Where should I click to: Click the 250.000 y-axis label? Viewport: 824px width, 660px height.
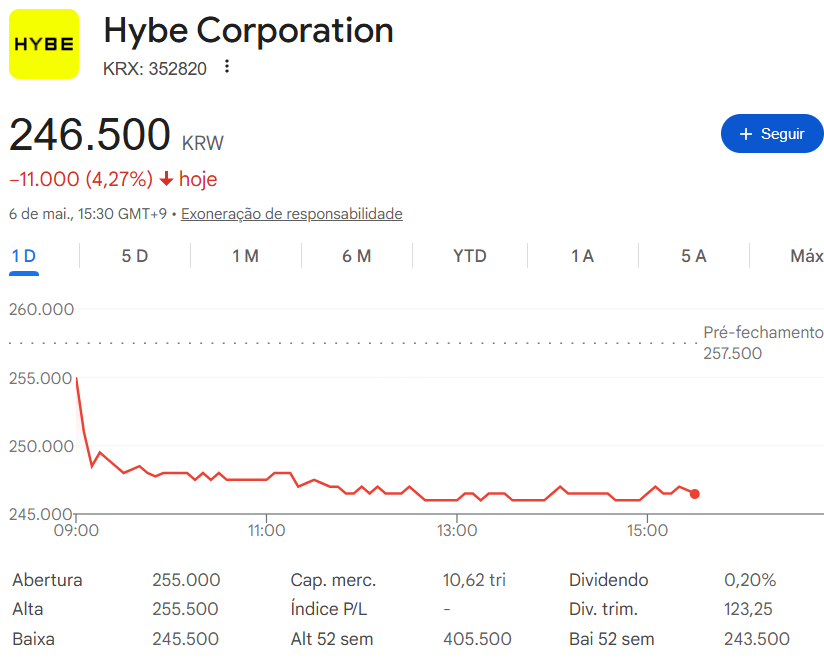(42, 447)
